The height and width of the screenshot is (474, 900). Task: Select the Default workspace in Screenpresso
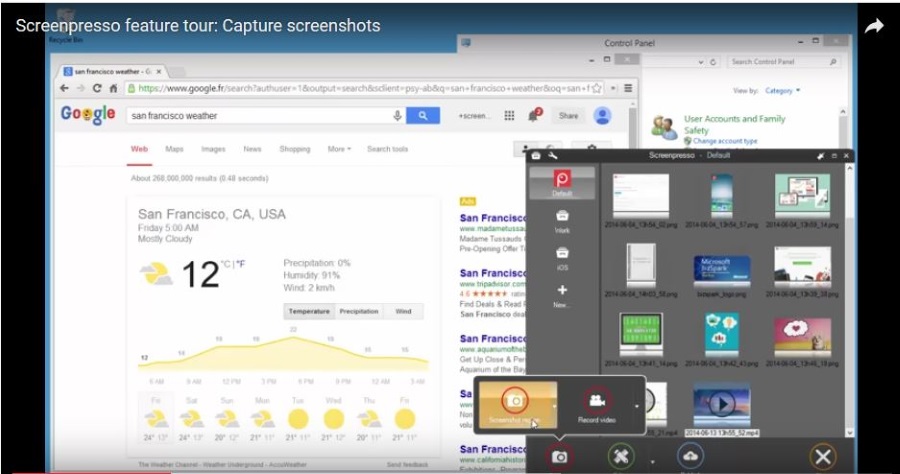[562, 183]
